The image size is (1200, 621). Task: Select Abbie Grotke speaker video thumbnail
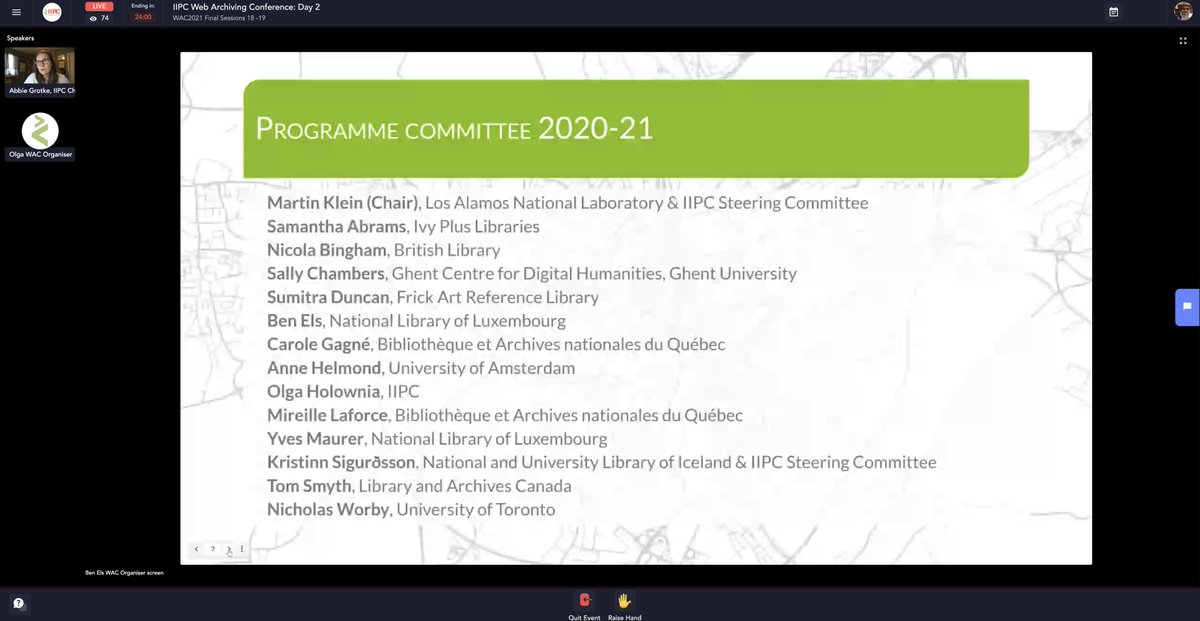point(40,70)
